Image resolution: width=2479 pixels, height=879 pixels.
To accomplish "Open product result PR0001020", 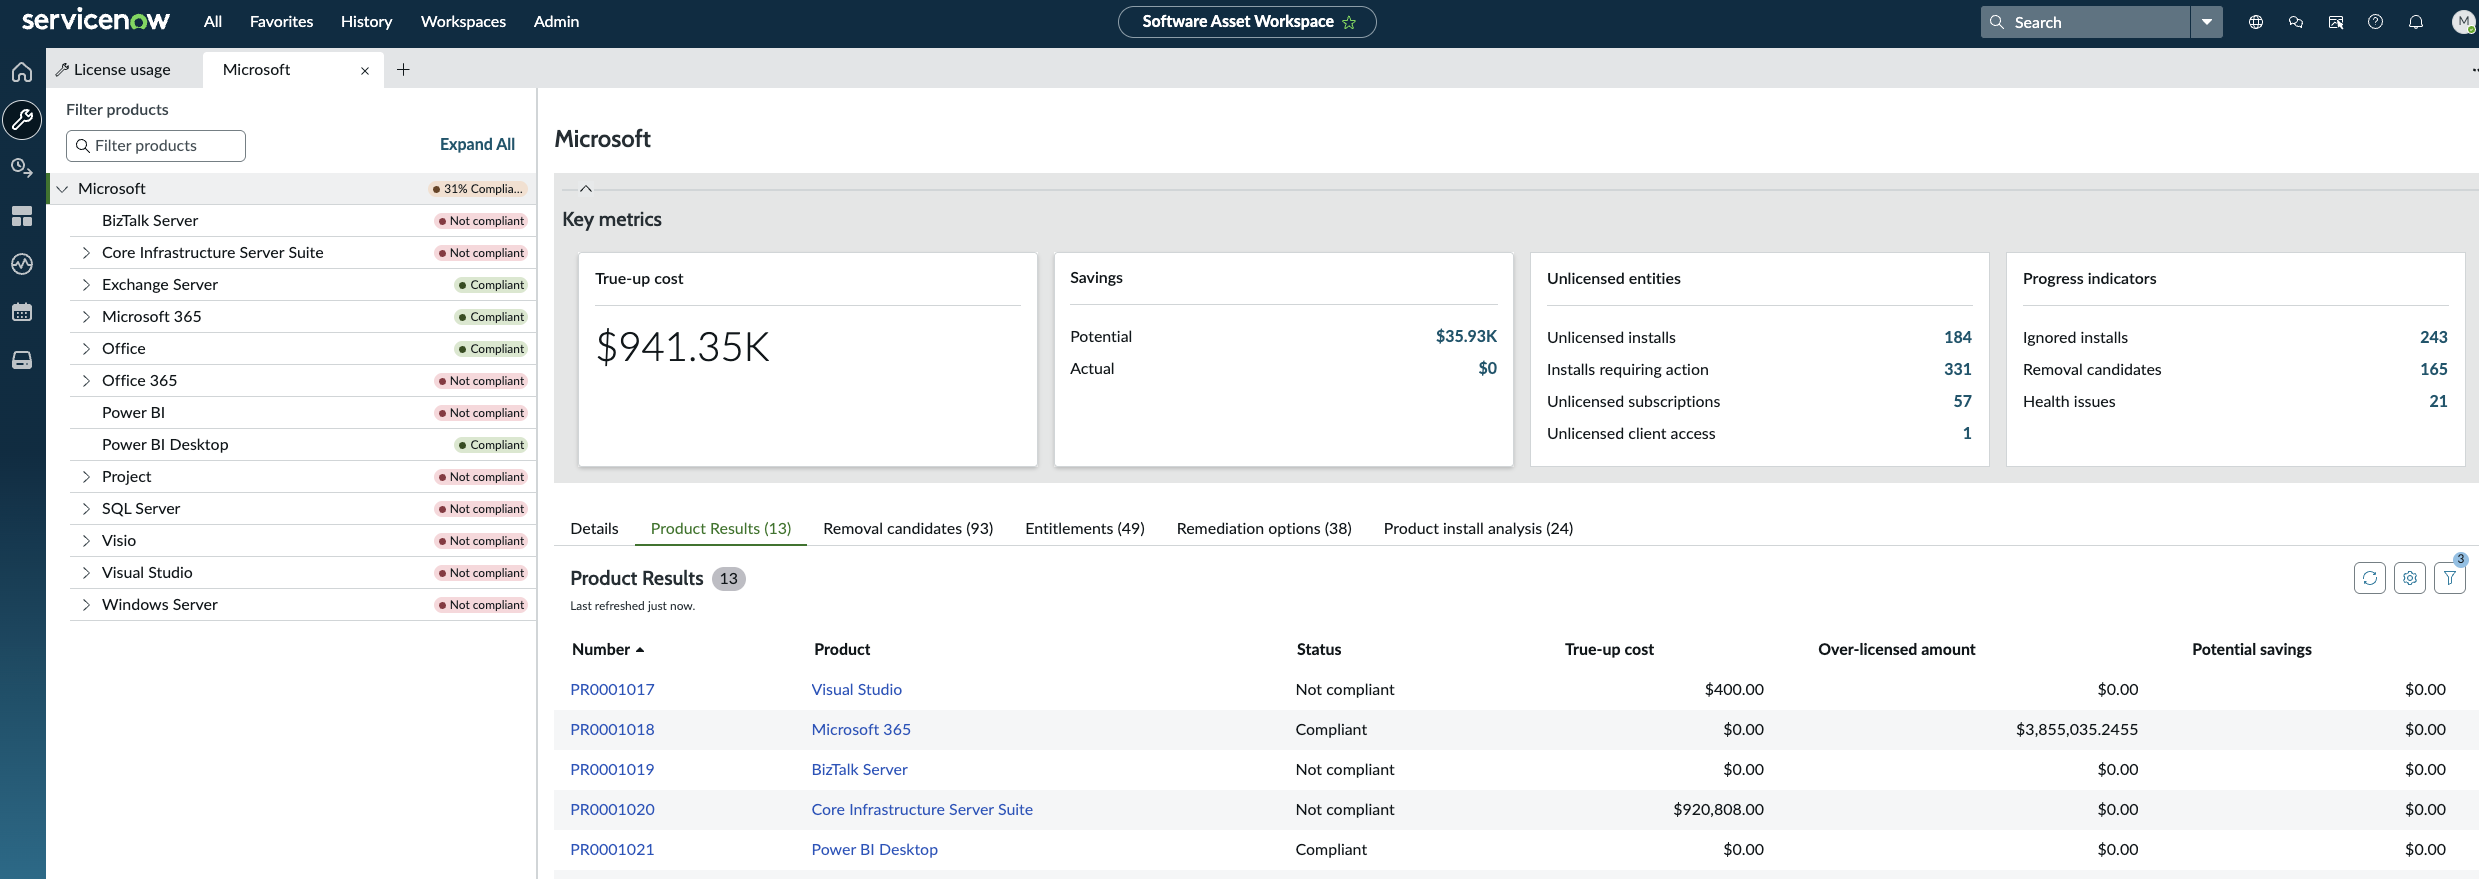I will pyautogui.click(x=612, y=809).
